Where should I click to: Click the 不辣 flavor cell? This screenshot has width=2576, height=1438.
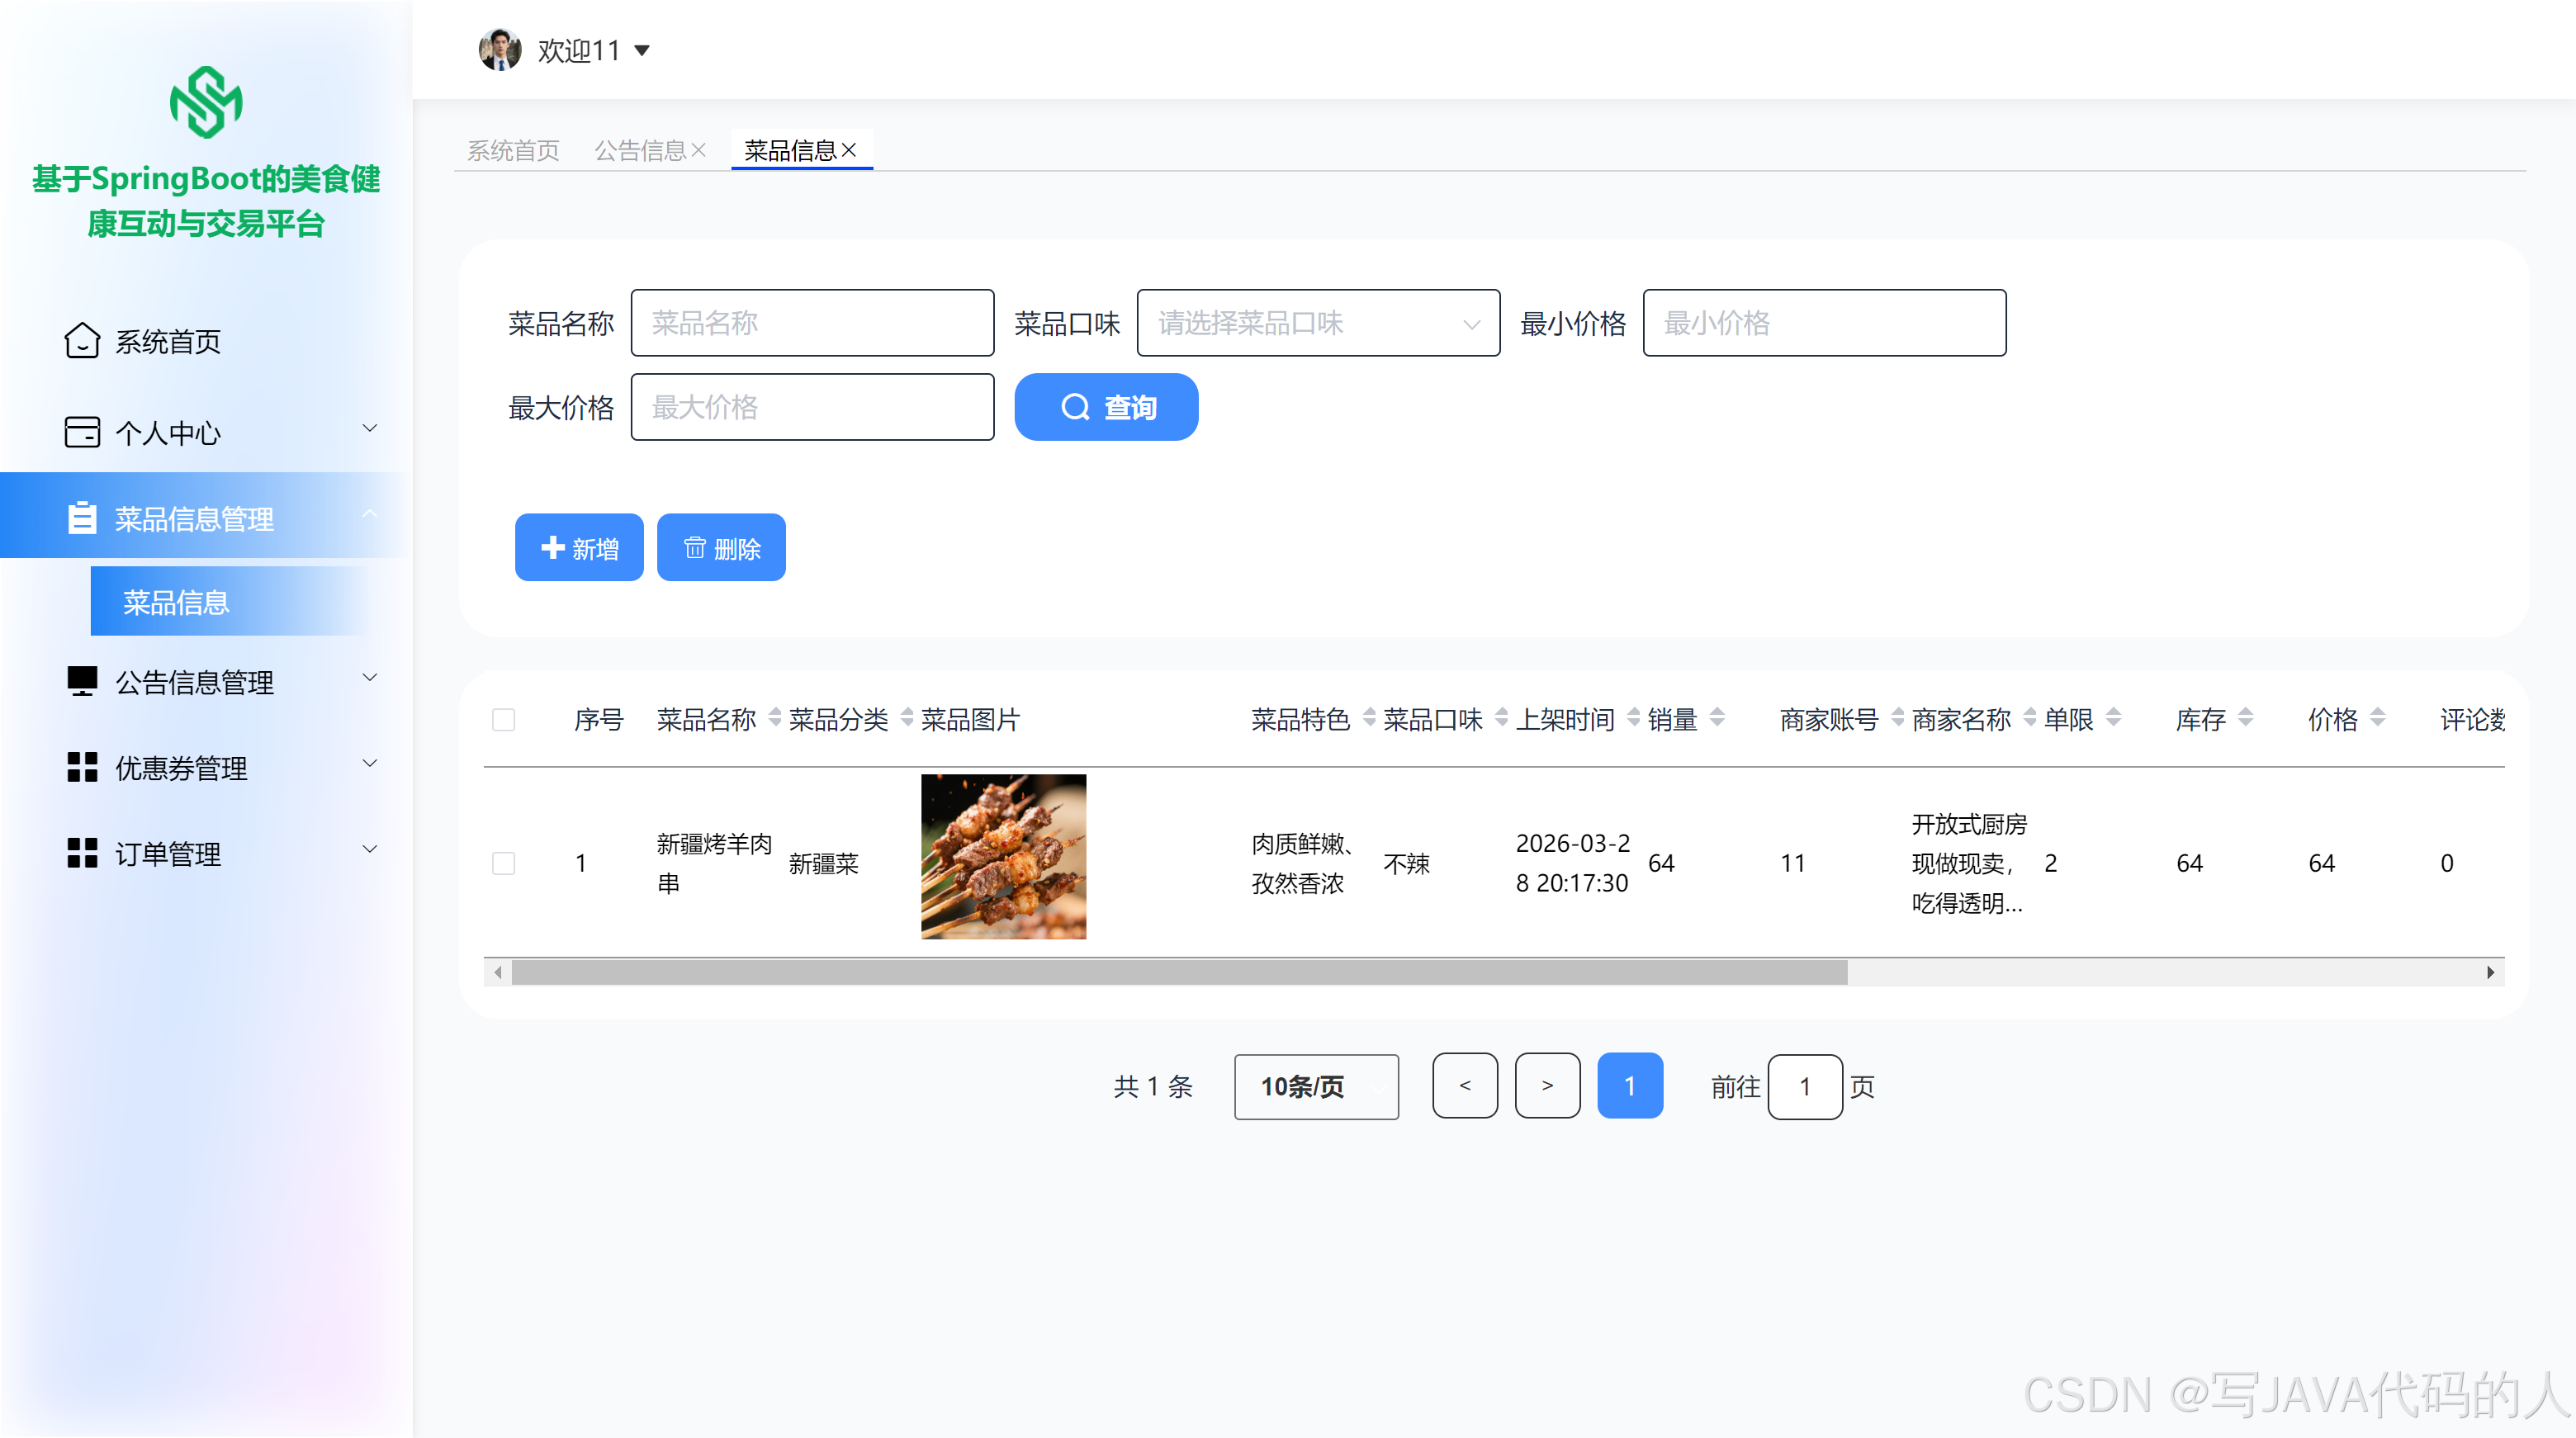(1407, 863)
